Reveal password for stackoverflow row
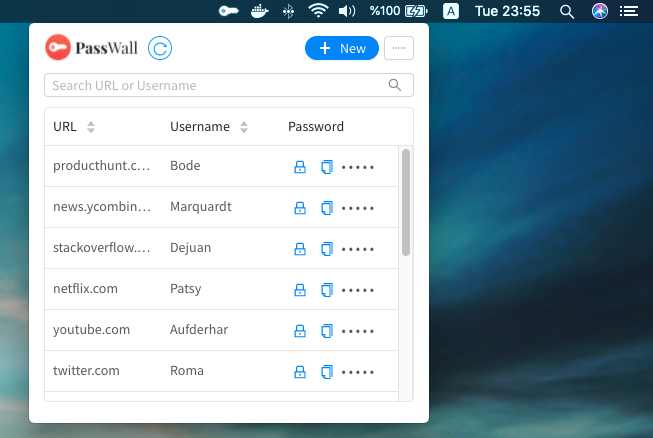The image size is (653, 438). [x=300, y=249]
